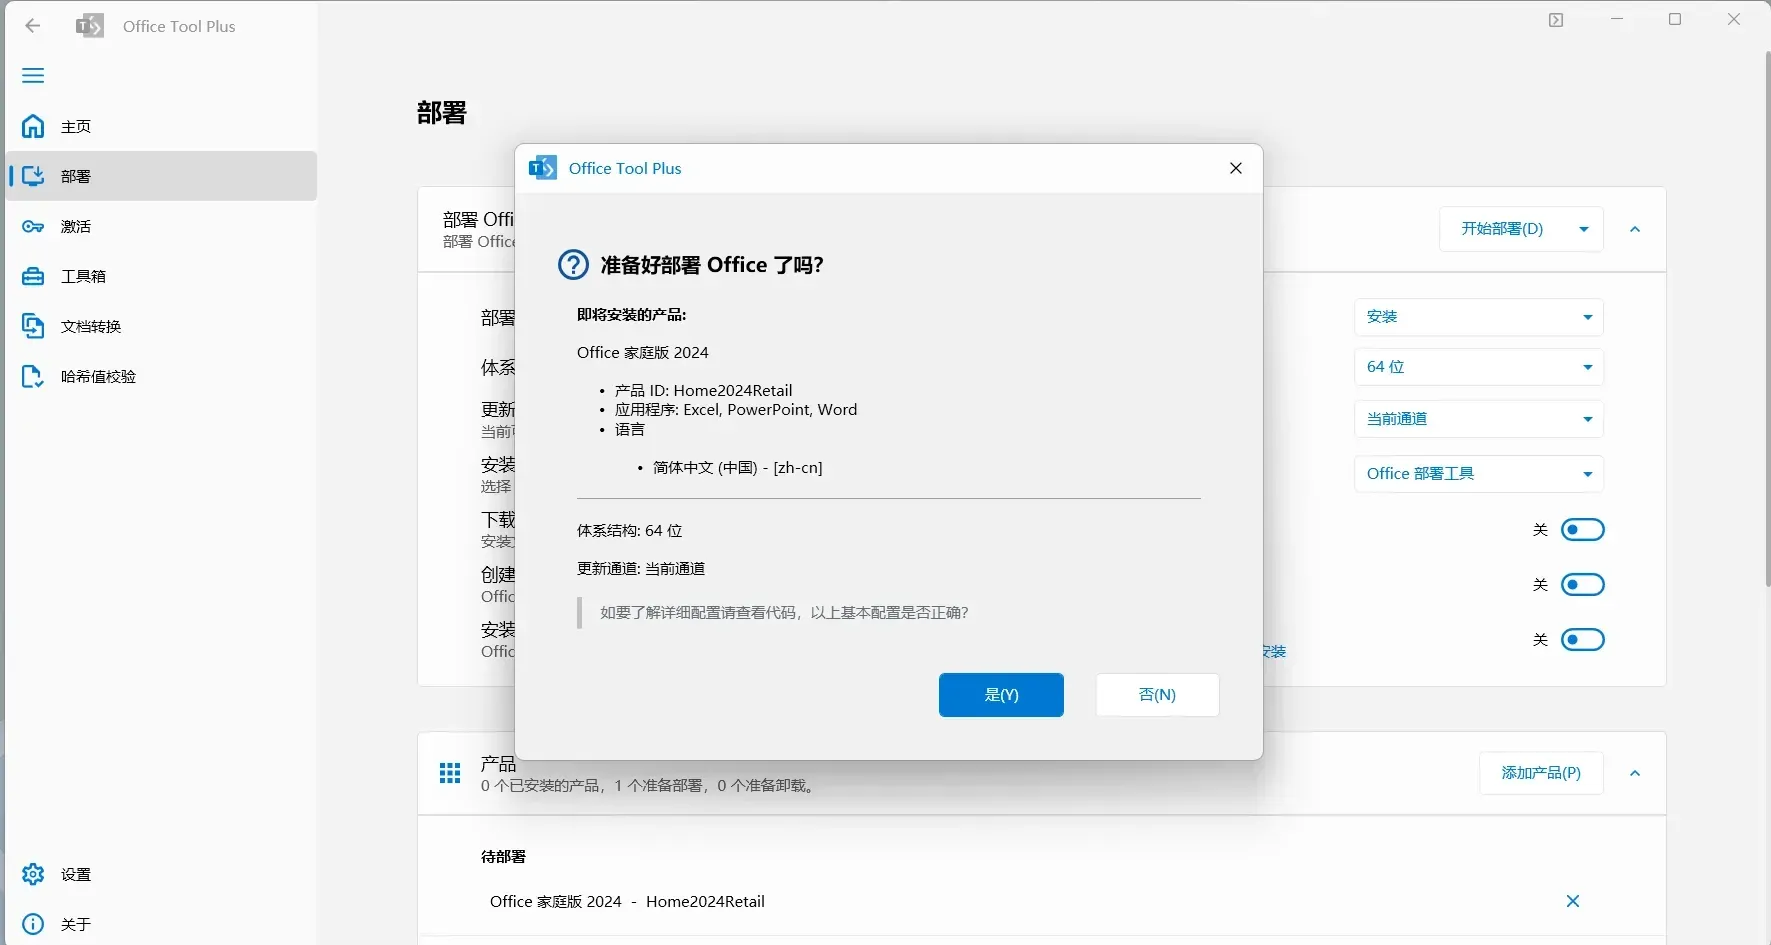Click 更新通道: 当前通道 text in dialog
Image resolution: width=1771 pixels, height=945 pixels.
pos(641,568)
